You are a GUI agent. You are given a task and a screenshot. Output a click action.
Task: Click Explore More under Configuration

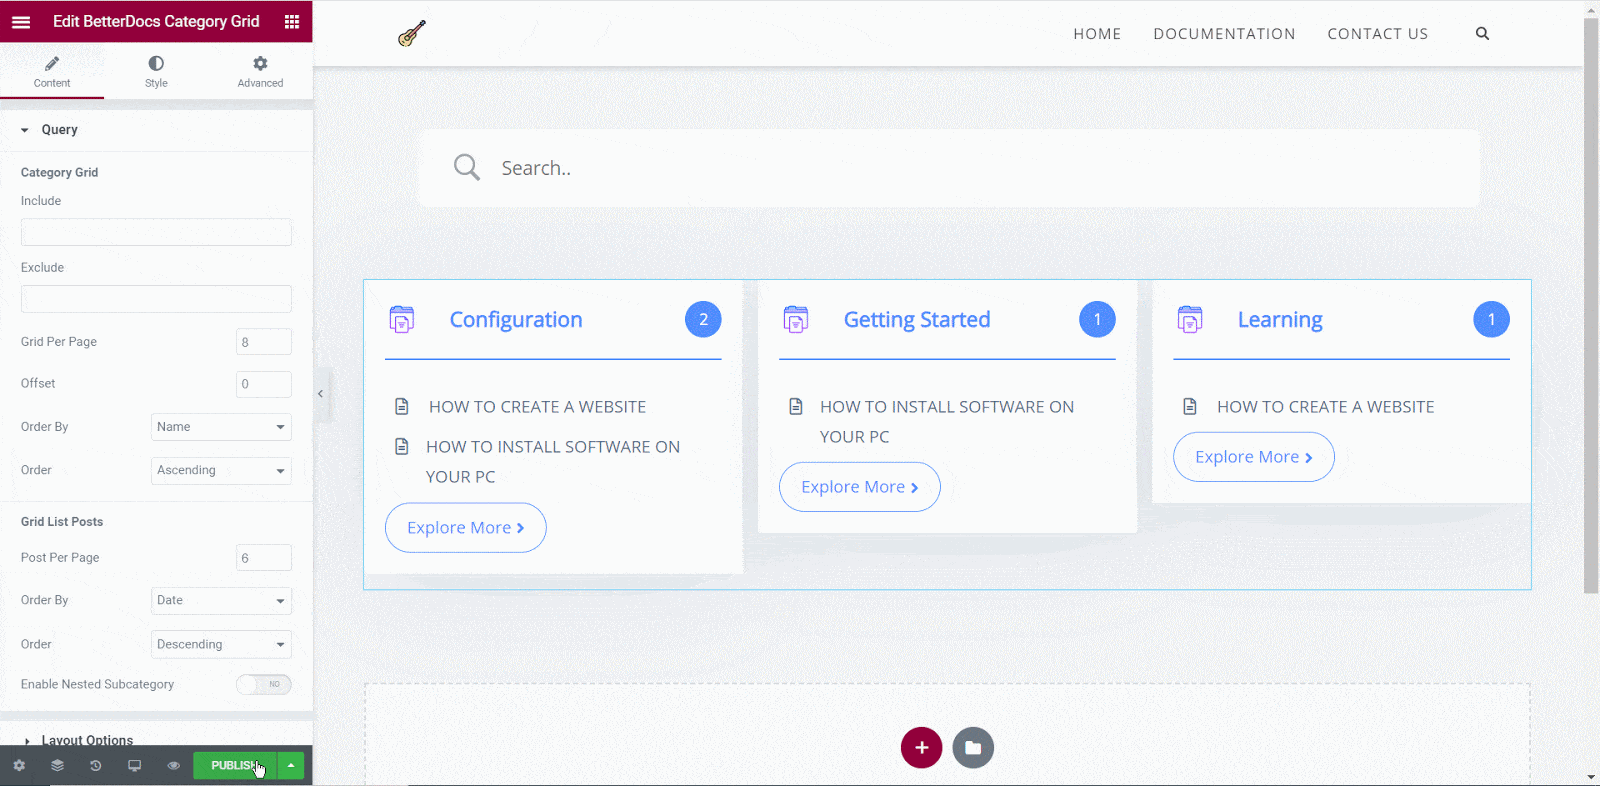466,528
